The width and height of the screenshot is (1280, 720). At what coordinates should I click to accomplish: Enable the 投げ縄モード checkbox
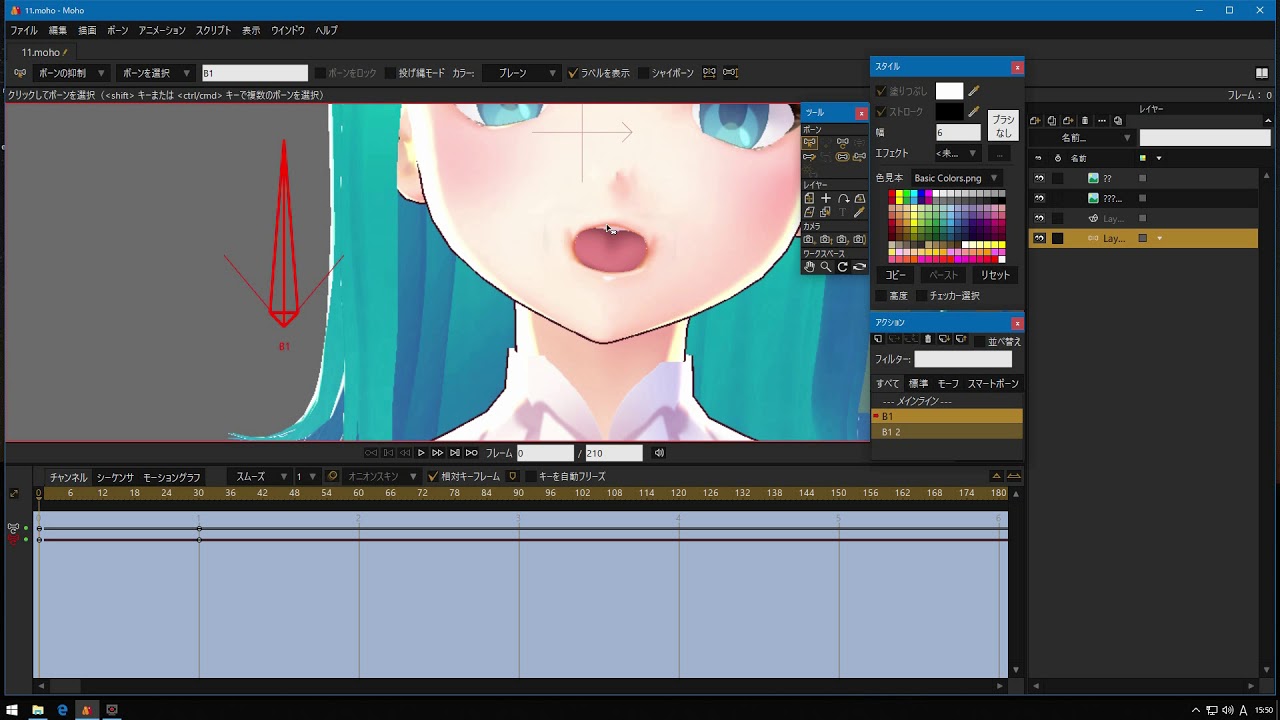391,73
